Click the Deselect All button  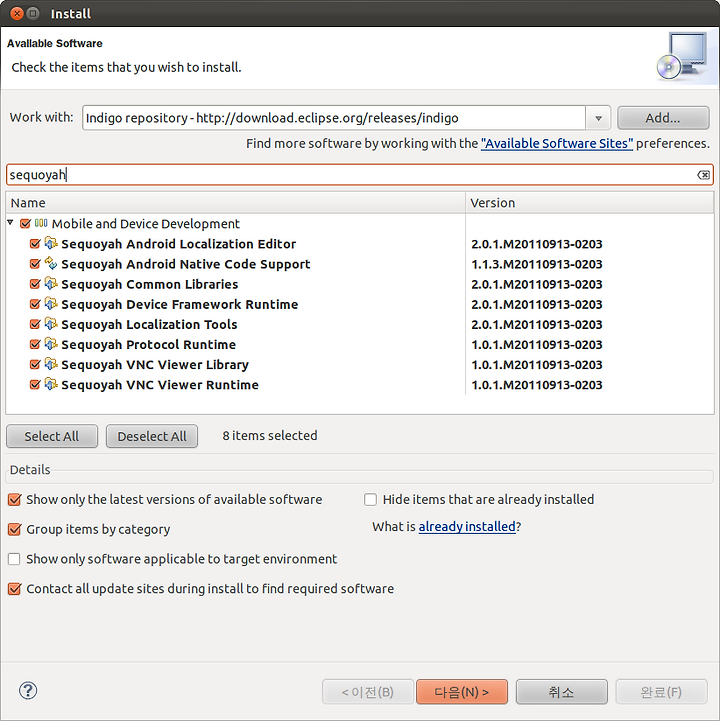click(x=152, y=436)
